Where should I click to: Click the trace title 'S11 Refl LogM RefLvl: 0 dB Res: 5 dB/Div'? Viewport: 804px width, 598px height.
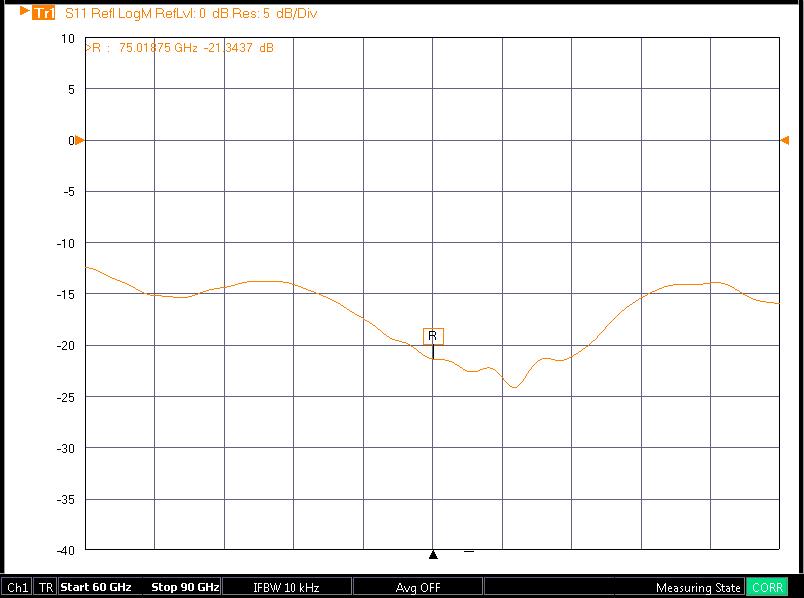tap(191, 13)
